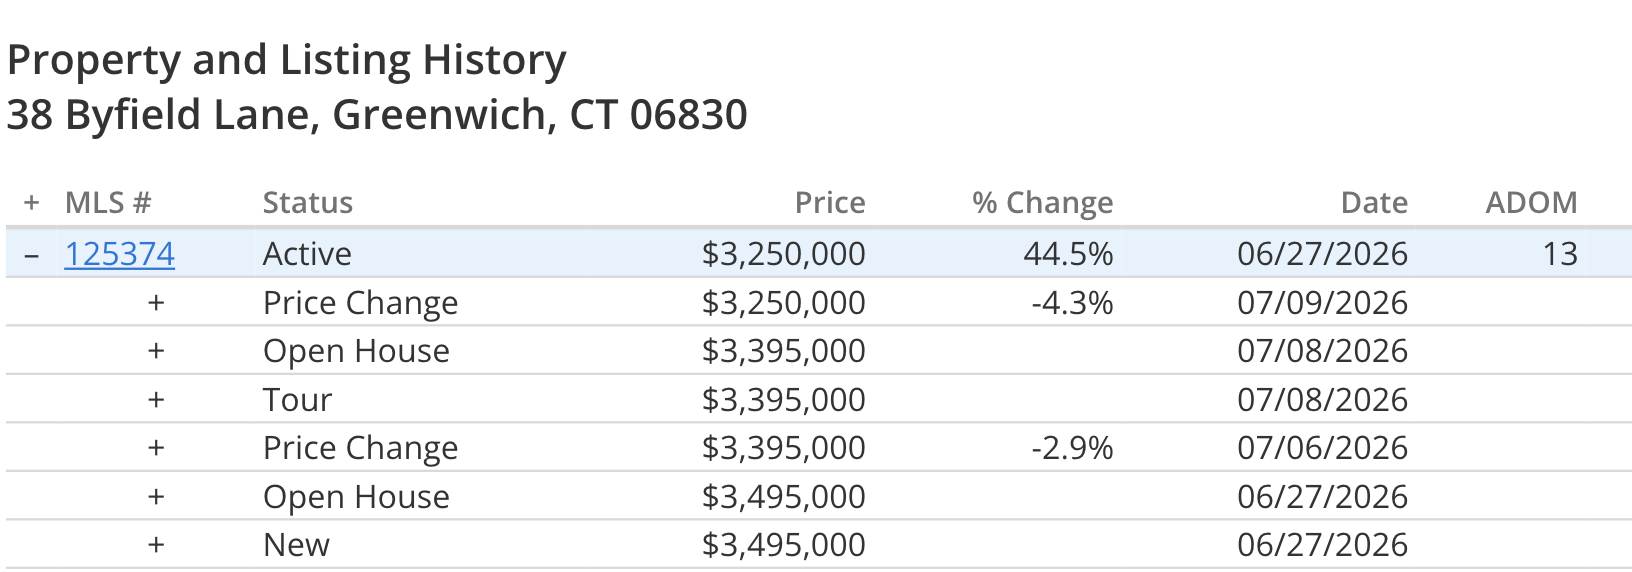Expand the 07/06/2026 Price Change row
This screenshot has width=1632, height=572.
tap(156, 448)
